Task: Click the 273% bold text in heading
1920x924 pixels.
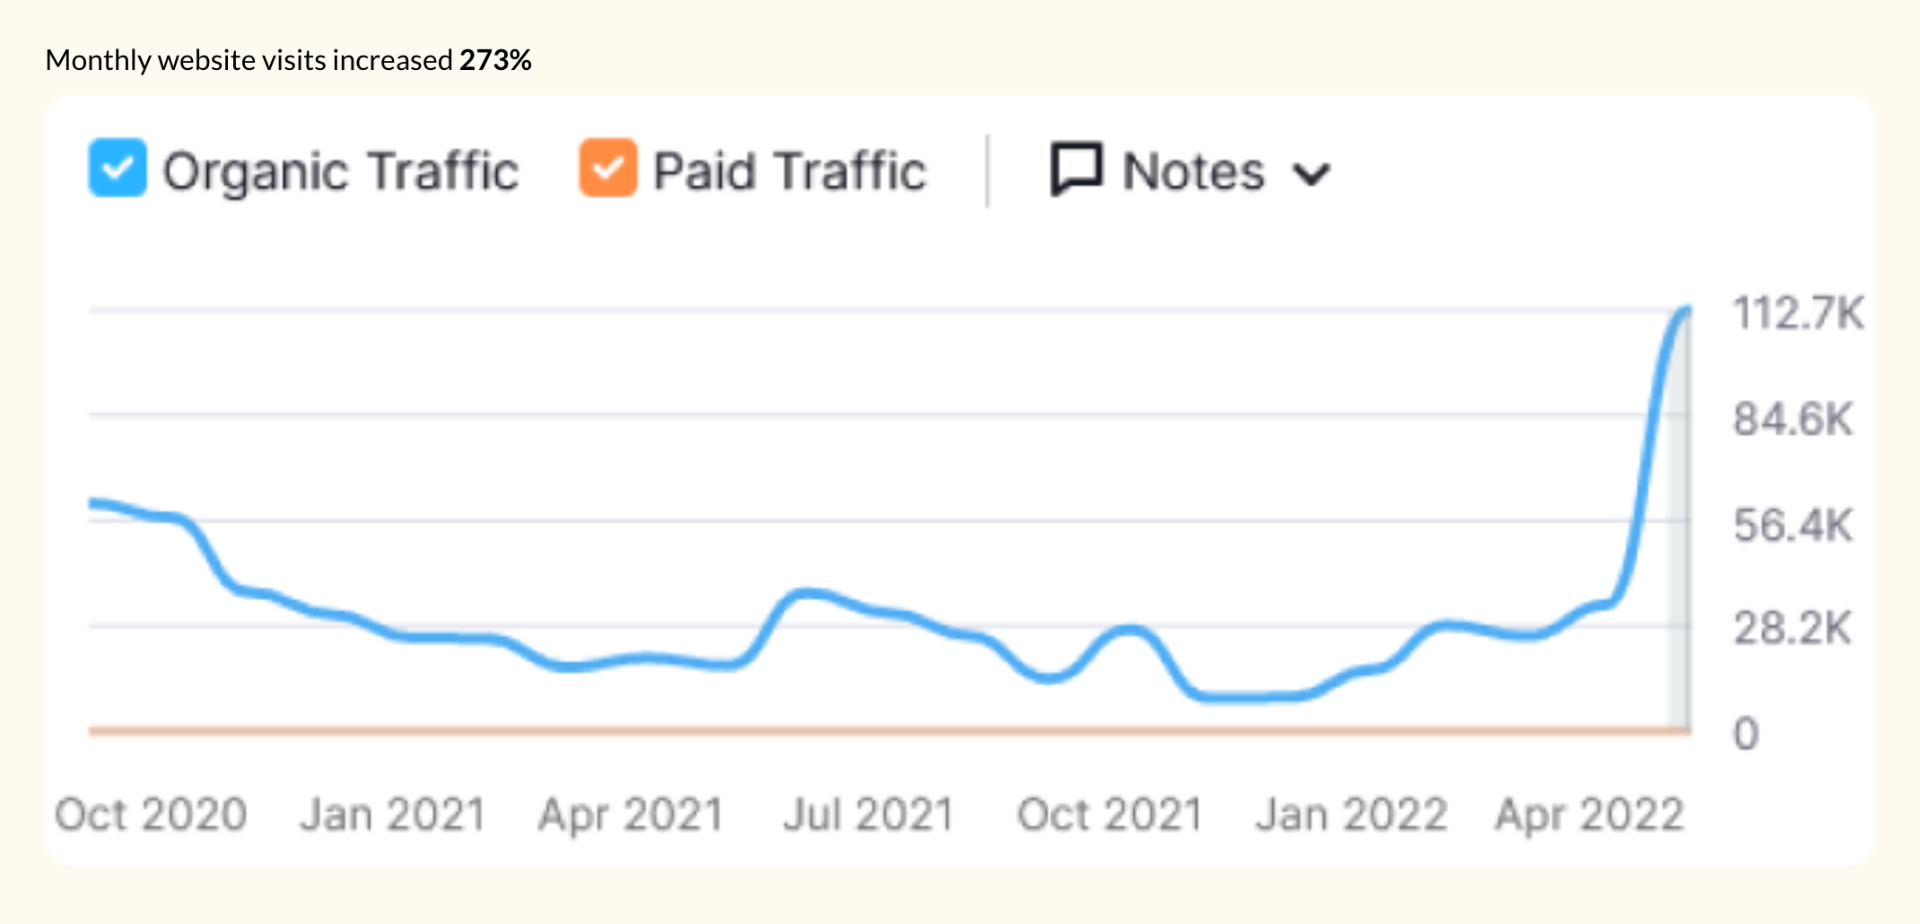Action: tap(495, 60)
